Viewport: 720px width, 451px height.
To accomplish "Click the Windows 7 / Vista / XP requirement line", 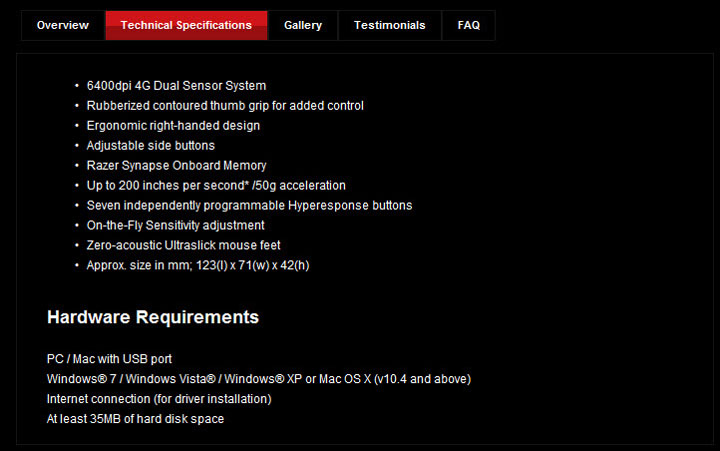I will coord(258,379).
